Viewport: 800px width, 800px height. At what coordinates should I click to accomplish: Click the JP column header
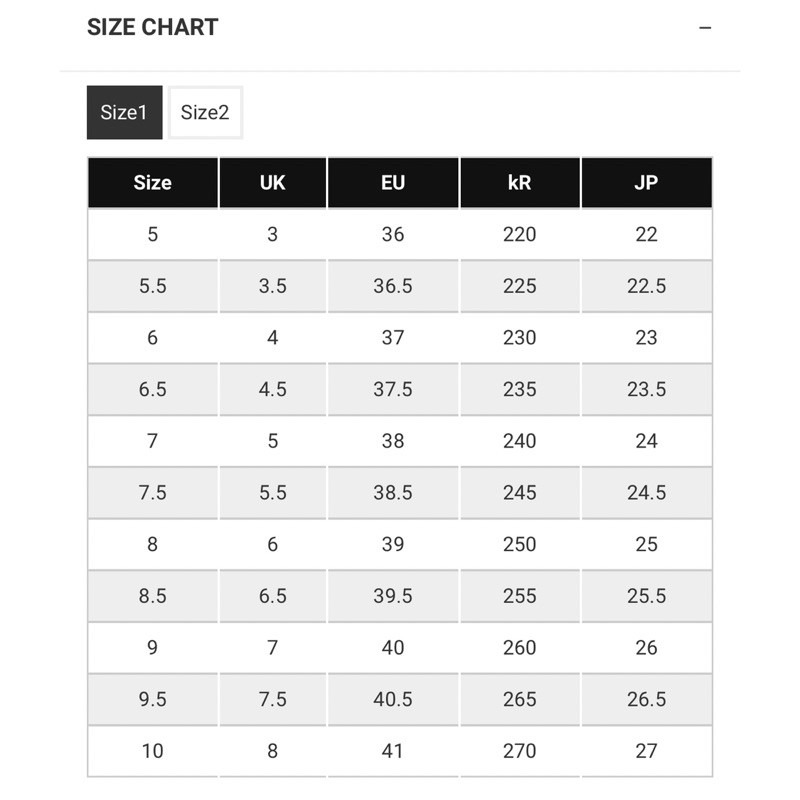pos(646,183)
